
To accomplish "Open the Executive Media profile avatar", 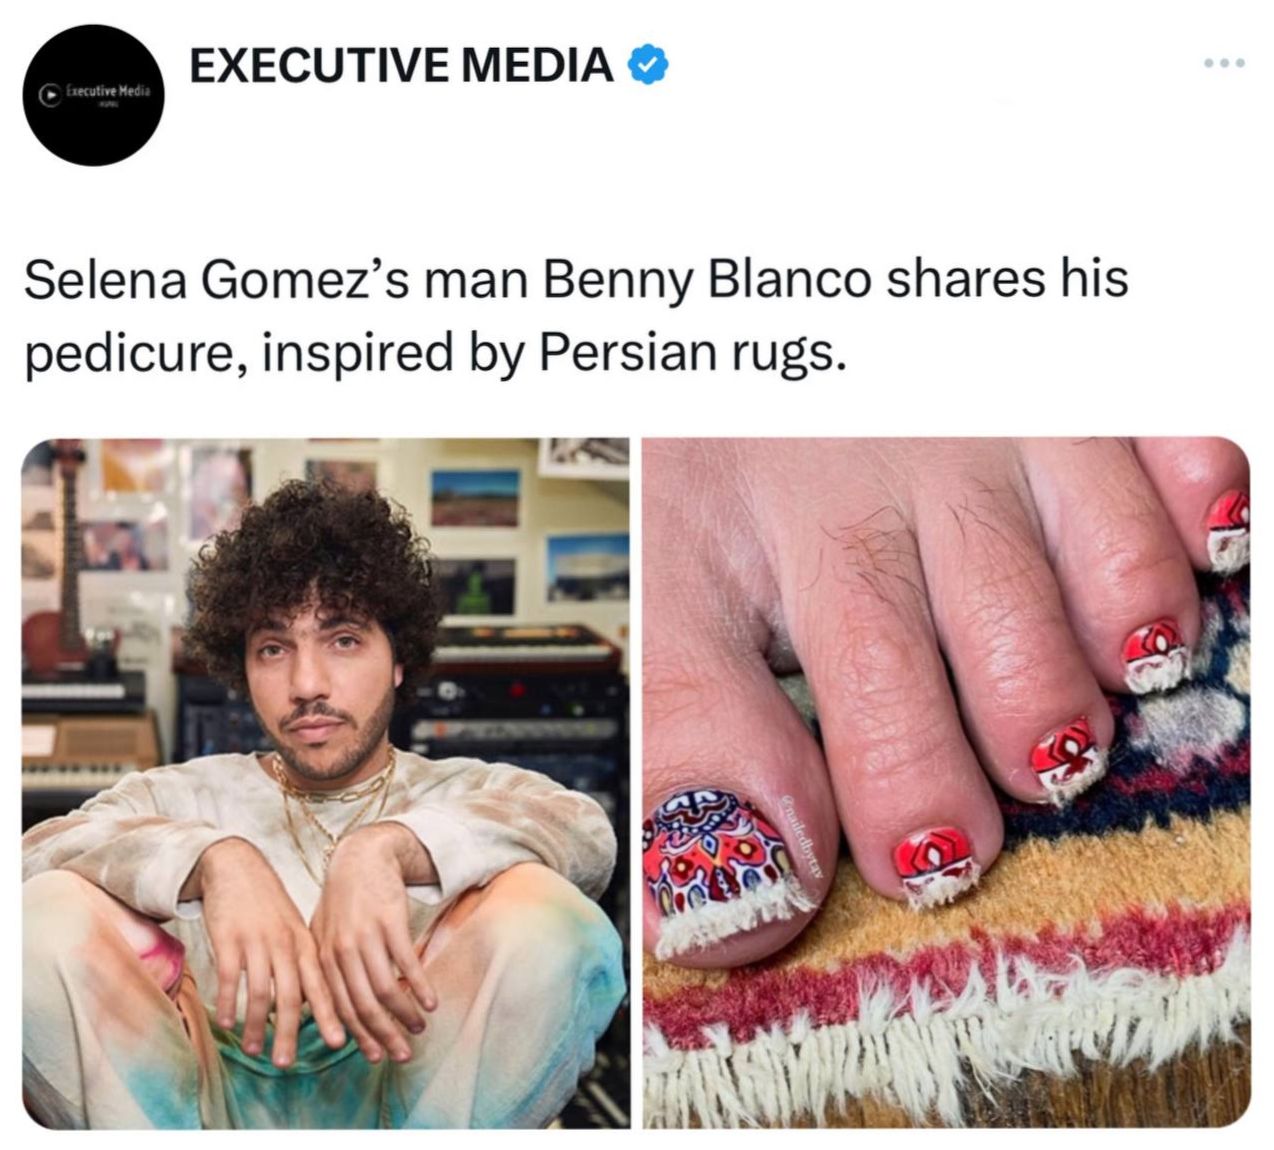I will [97, 95].
